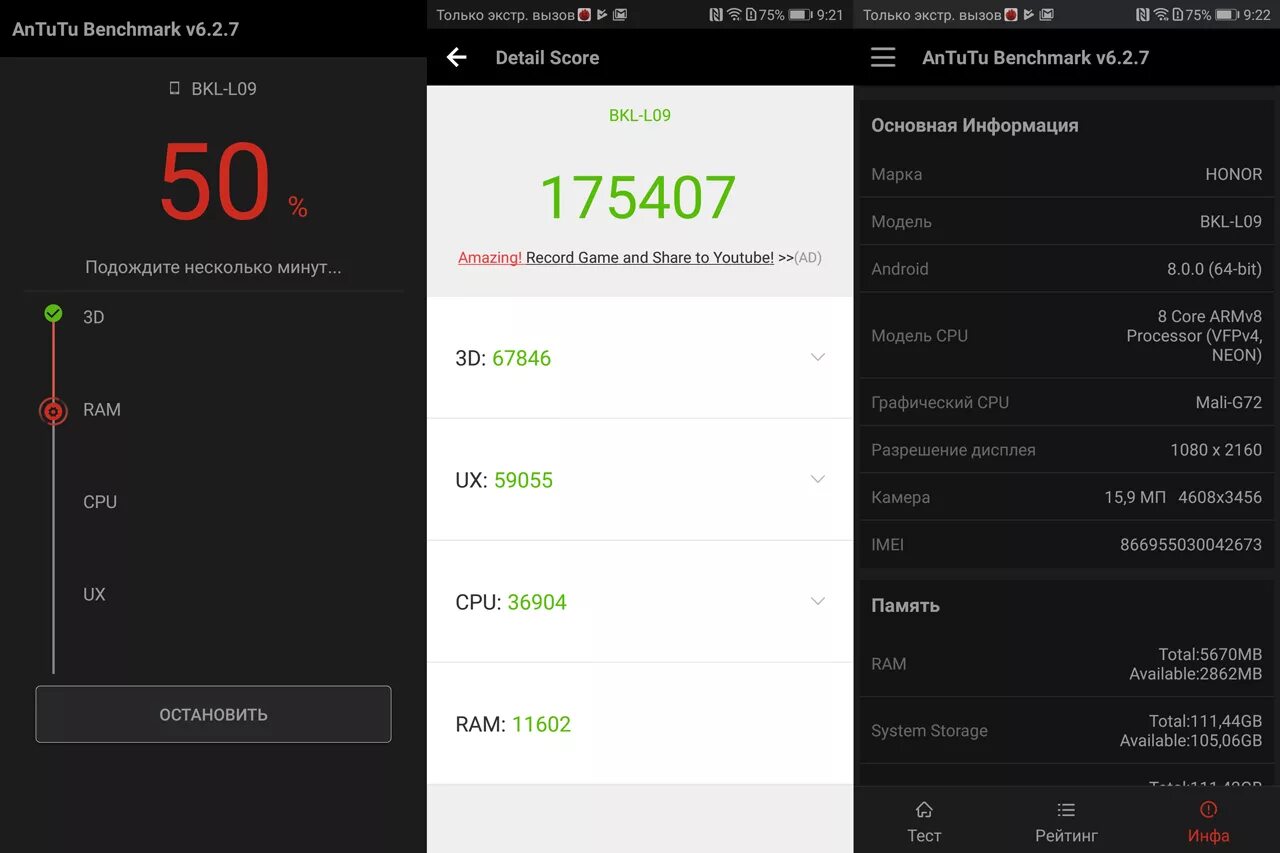Expand the CPU: 36904 score details
Screen dimensions: 1280x853
point(818,601)
